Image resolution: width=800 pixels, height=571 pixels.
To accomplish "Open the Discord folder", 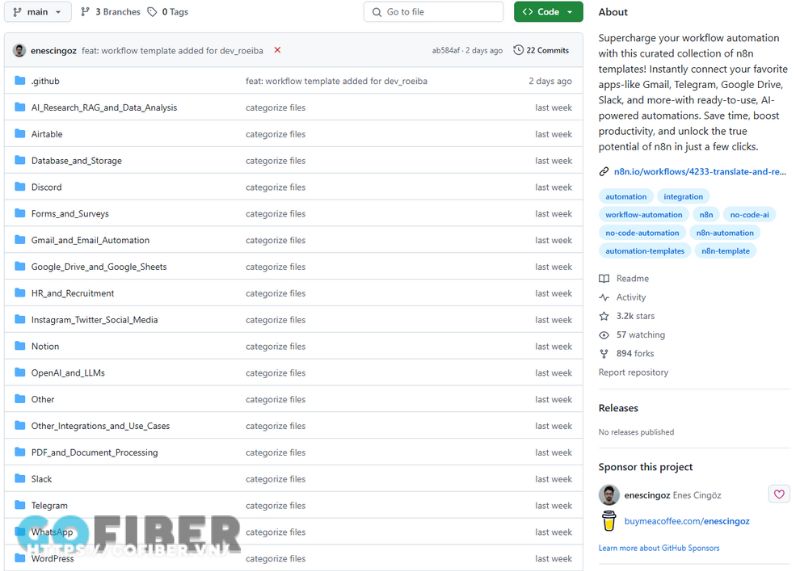I will (46, 187).
